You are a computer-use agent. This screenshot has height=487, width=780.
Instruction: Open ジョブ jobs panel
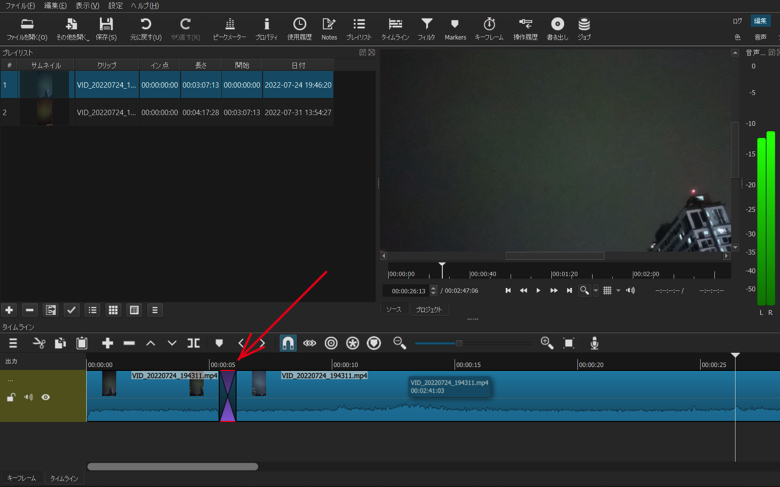coord(584,29)
